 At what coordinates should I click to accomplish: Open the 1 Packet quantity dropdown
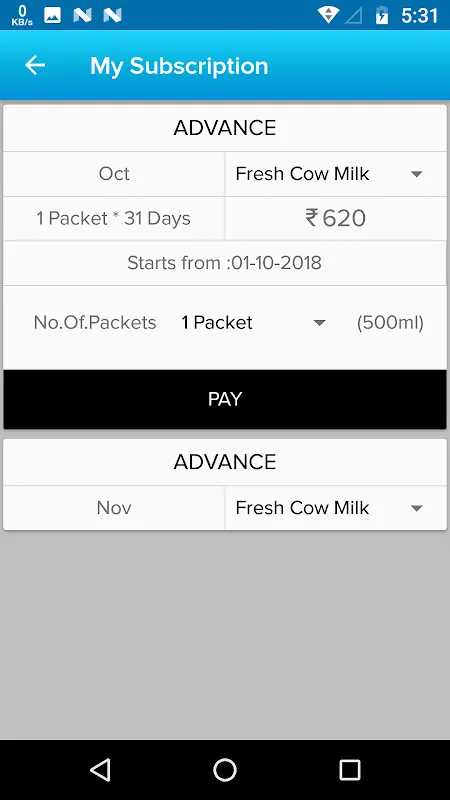[x=254, y=322]
